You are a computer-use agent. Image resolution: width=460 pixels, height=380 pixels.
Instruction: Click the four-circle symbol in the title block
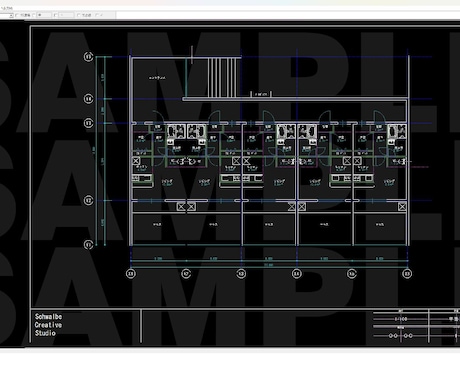(401, 336)
